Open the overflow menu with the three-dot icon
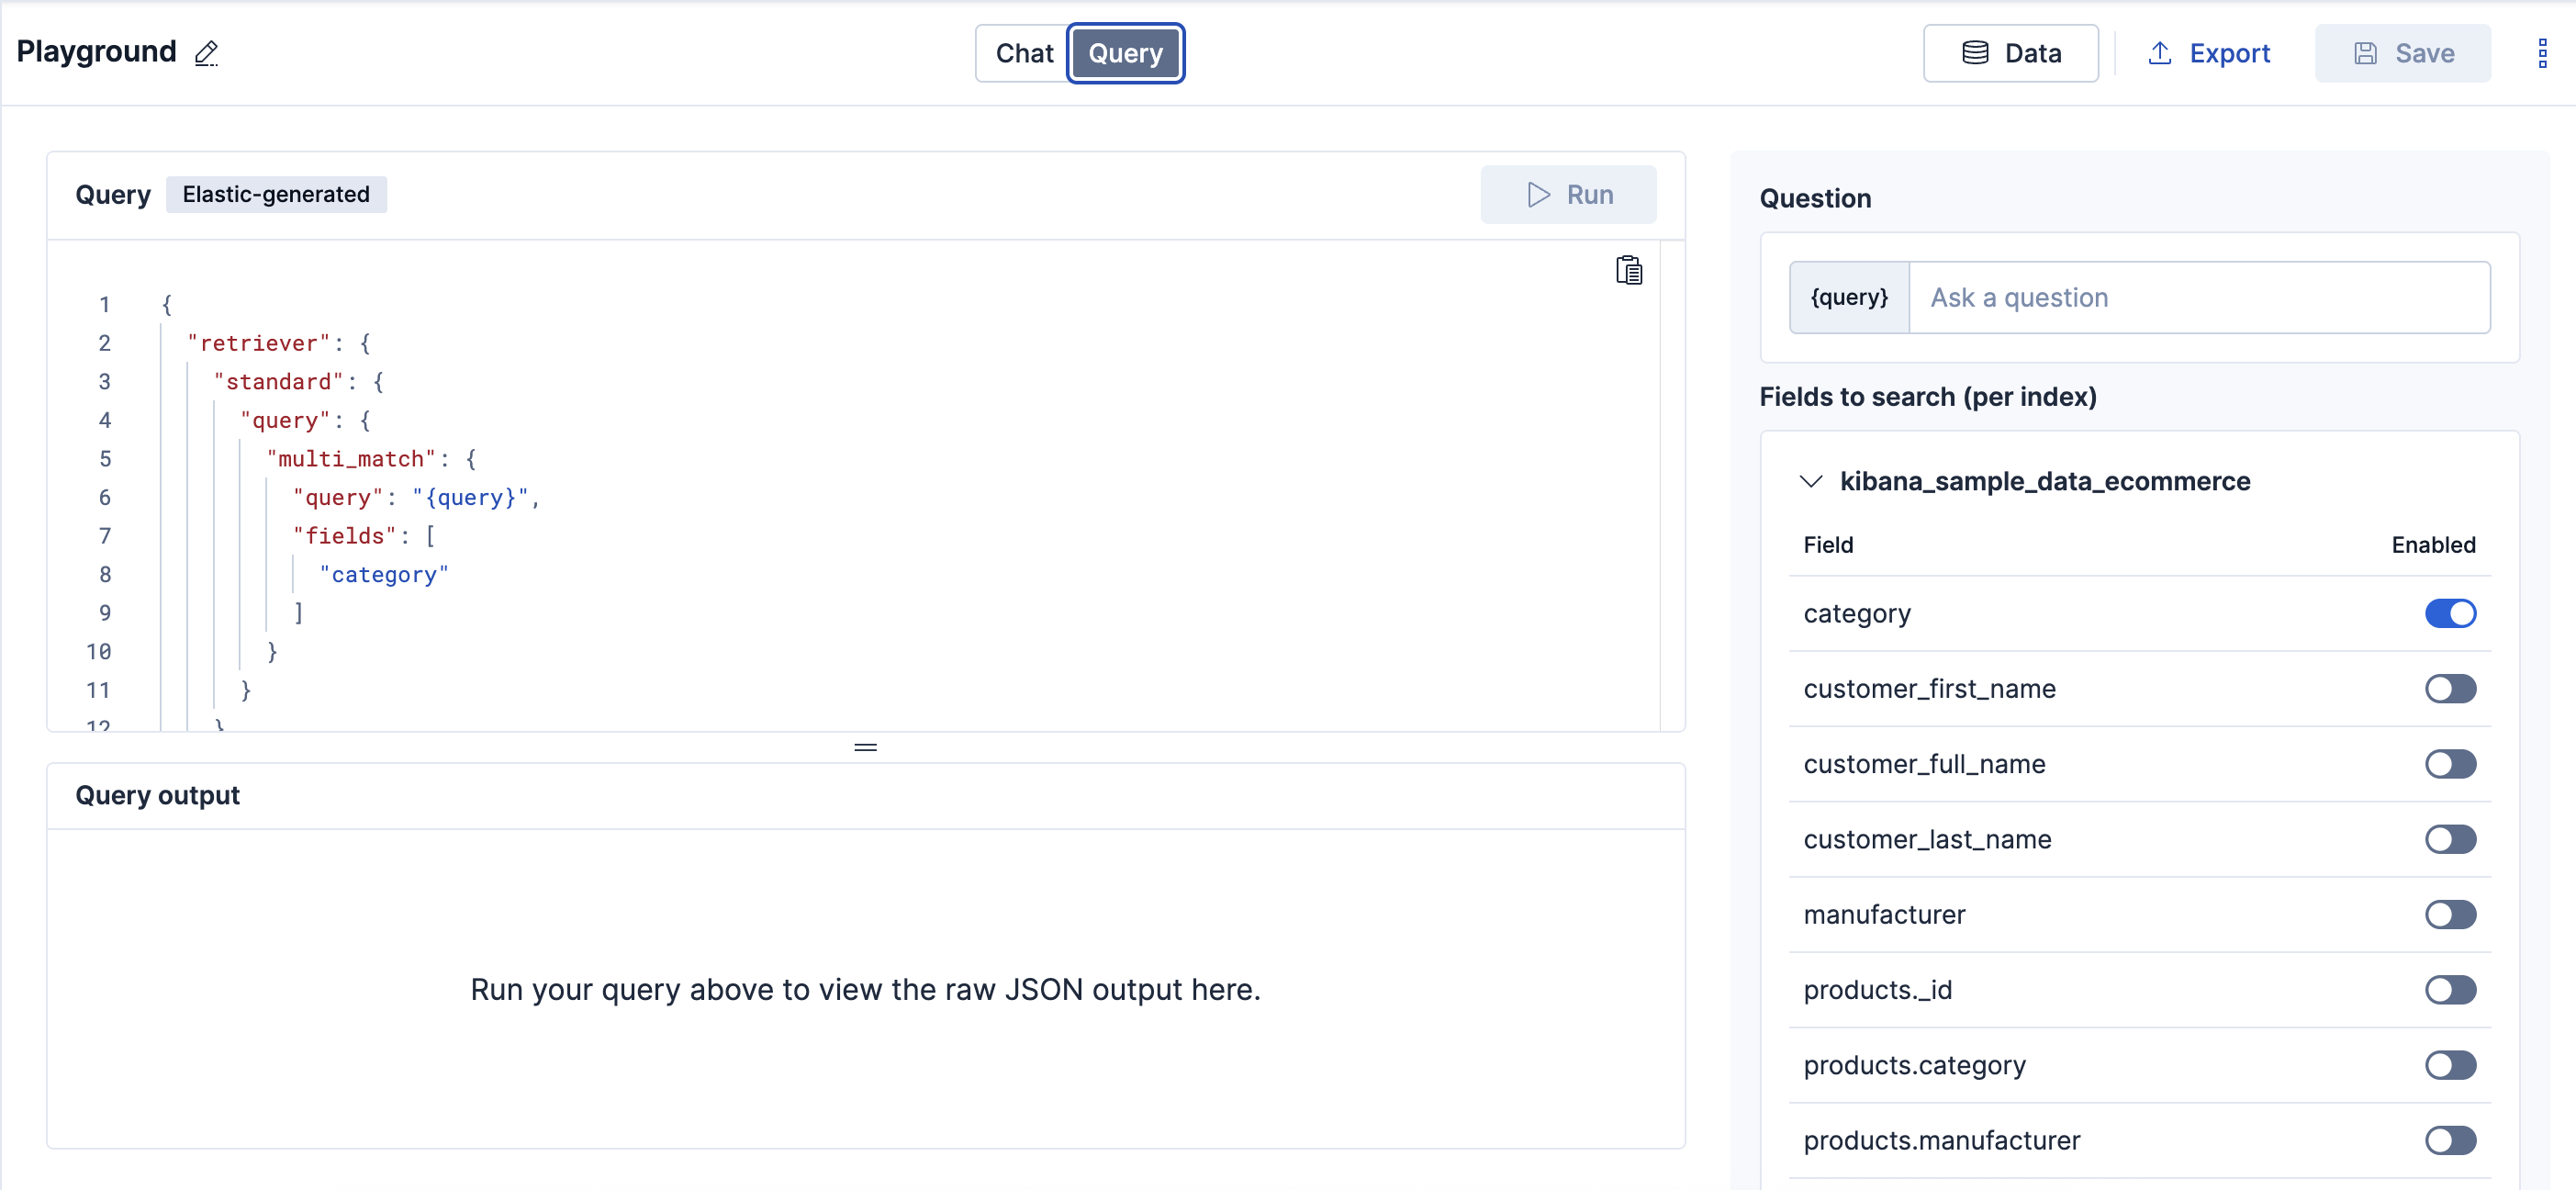This screenshot has width=2576, height=1190. (x=2544, y=53)
